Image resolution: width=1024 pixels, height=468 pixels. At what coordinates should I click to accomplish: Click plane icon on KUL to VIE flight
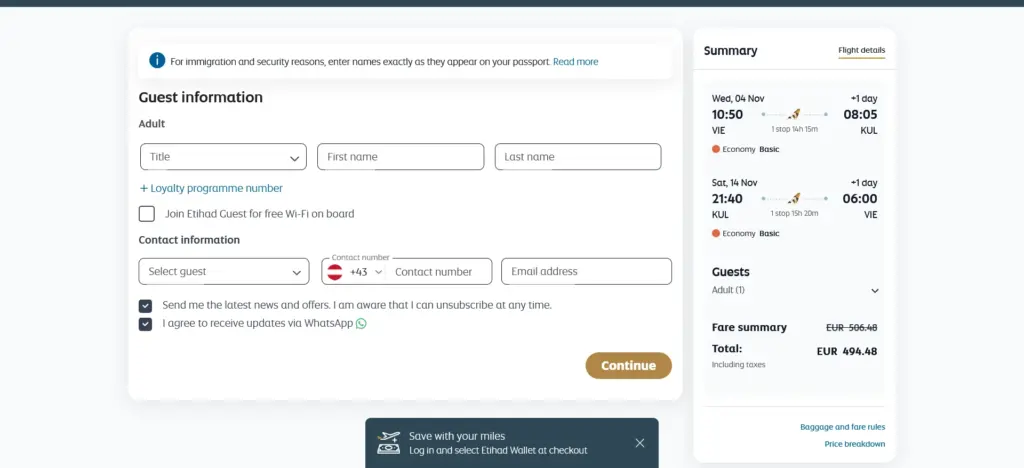click(794, 198)
